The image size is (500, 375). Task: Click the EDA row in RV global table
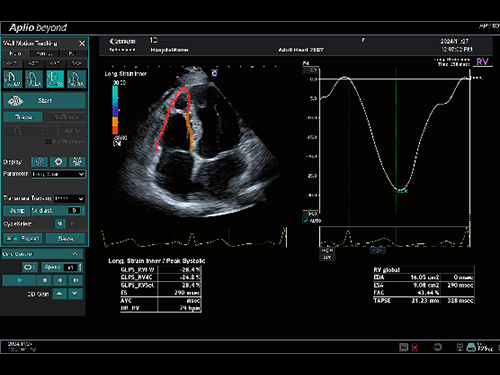423,277
